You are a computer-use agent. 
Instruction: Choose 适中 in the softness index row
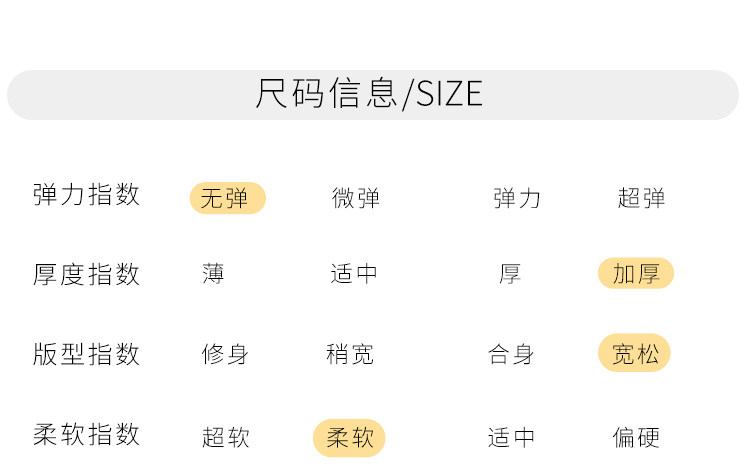(x=511, y=437)
